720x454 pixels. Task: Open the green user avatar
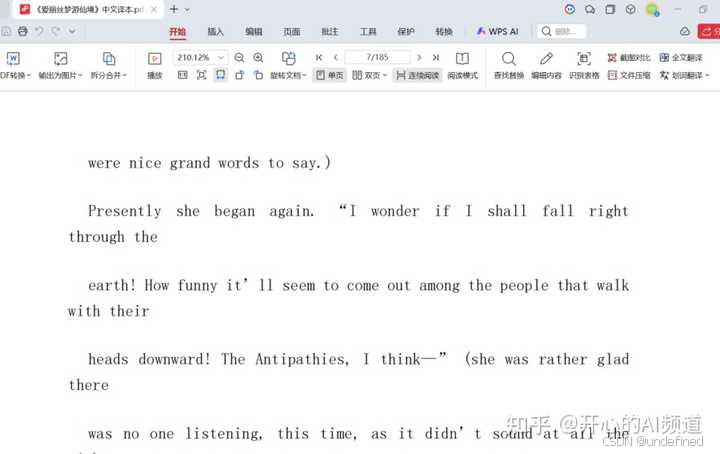tap(652, 9)
